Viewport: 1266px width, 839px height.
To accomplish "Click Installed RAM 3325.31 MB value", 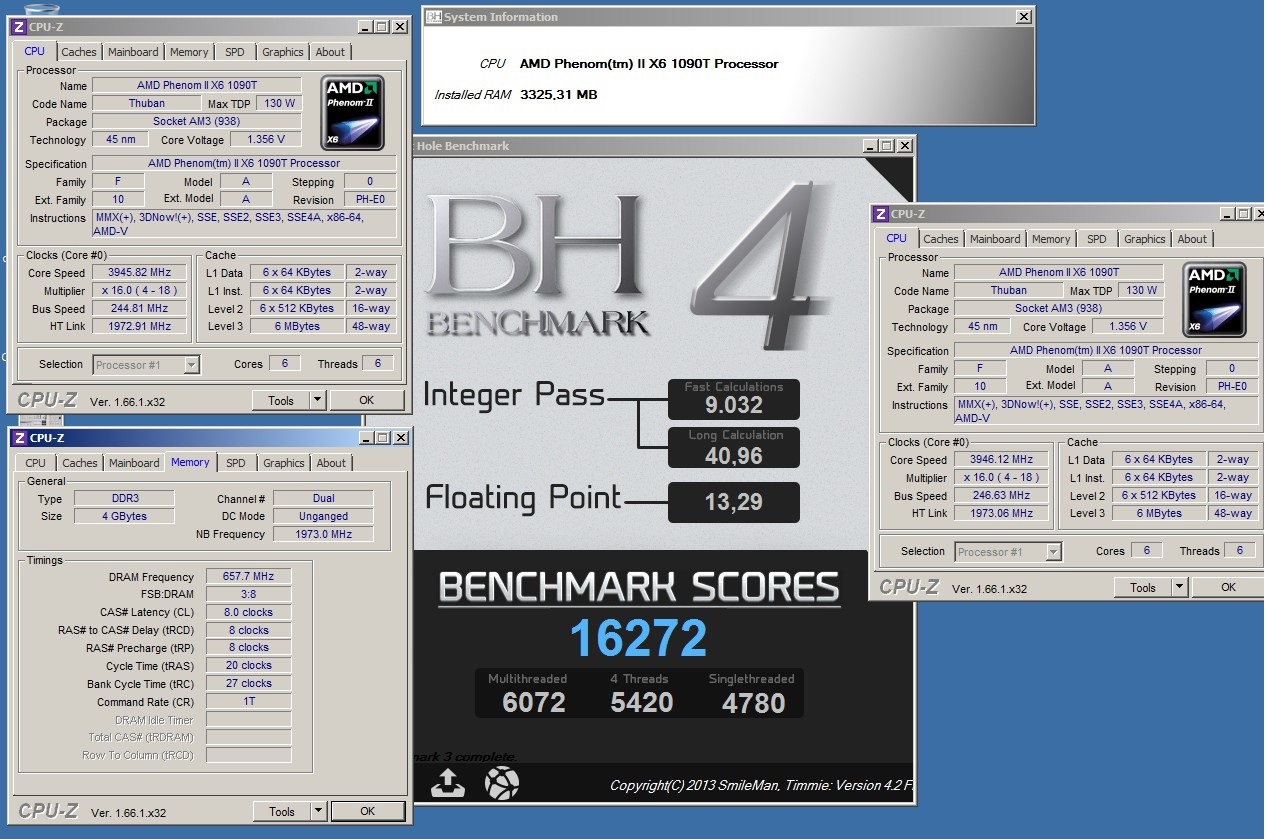I will pyautogui.click(x=559, y=94).
